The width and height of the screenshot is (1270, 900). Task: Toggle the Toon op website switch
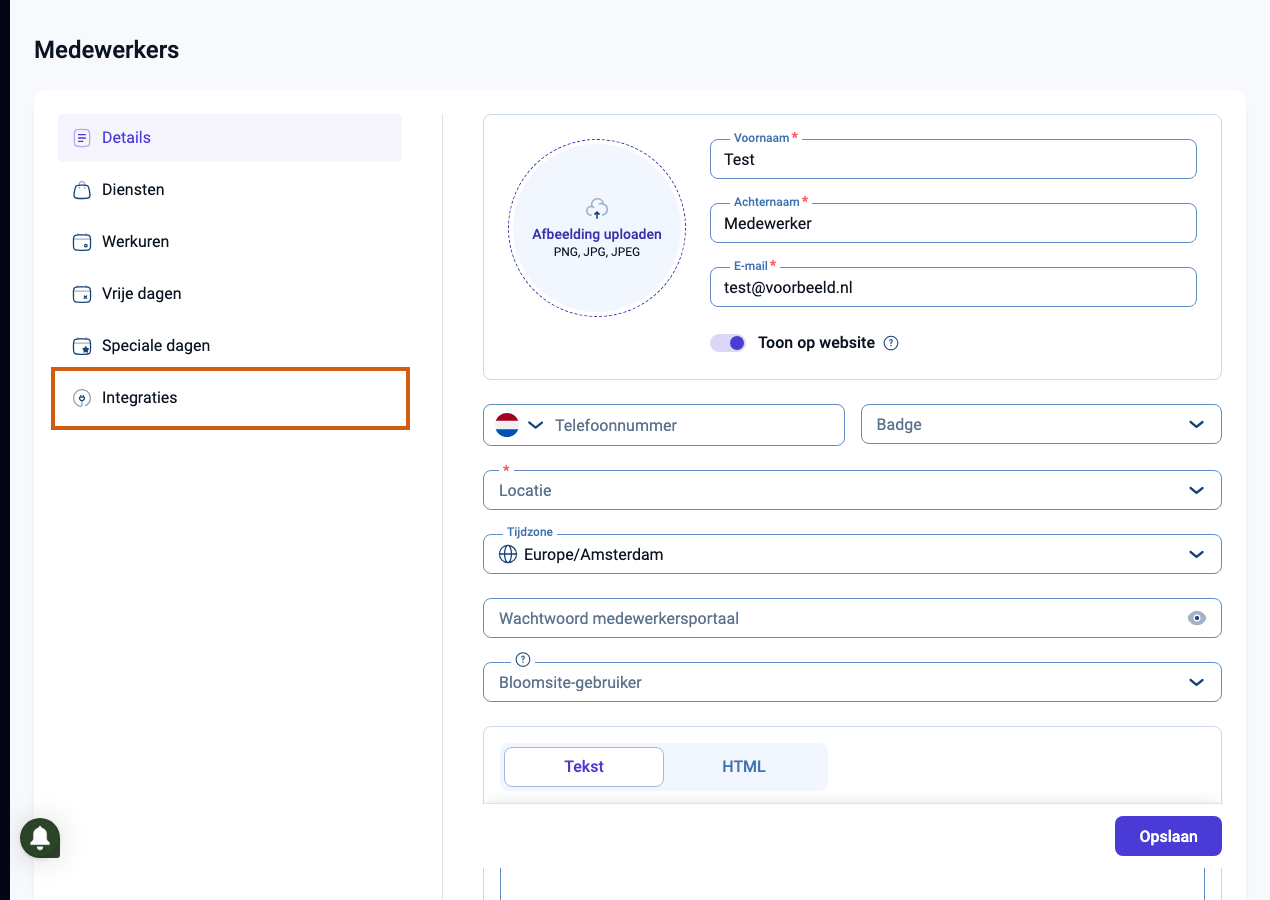point(728,343)
